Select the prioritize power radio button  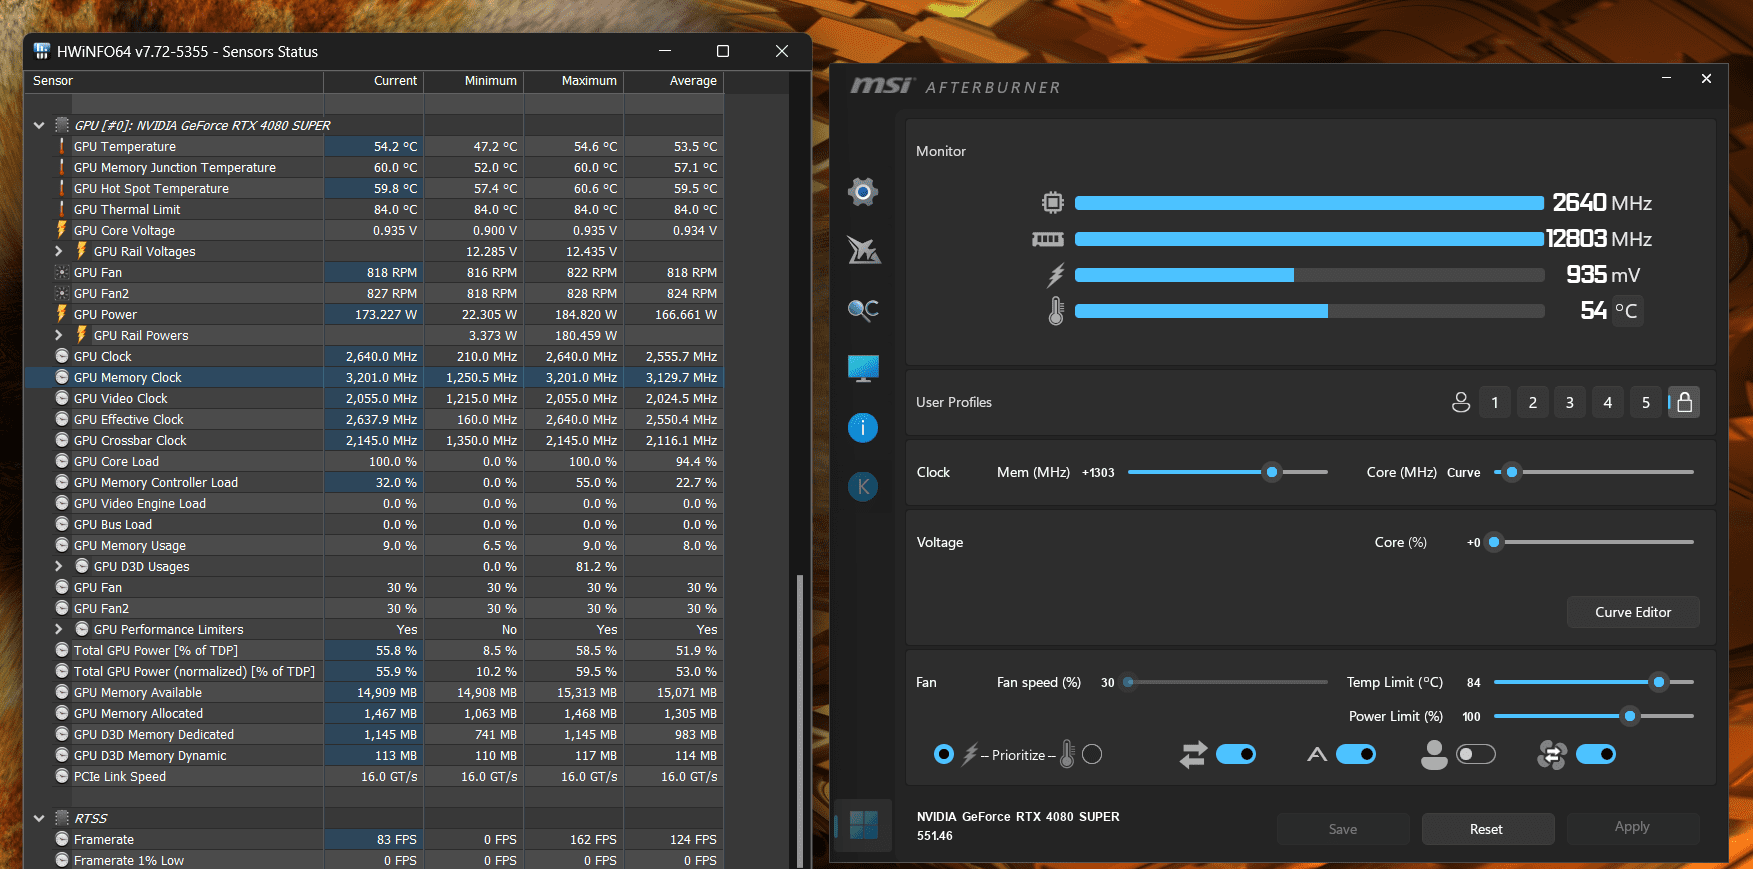[x=943, y=754]
